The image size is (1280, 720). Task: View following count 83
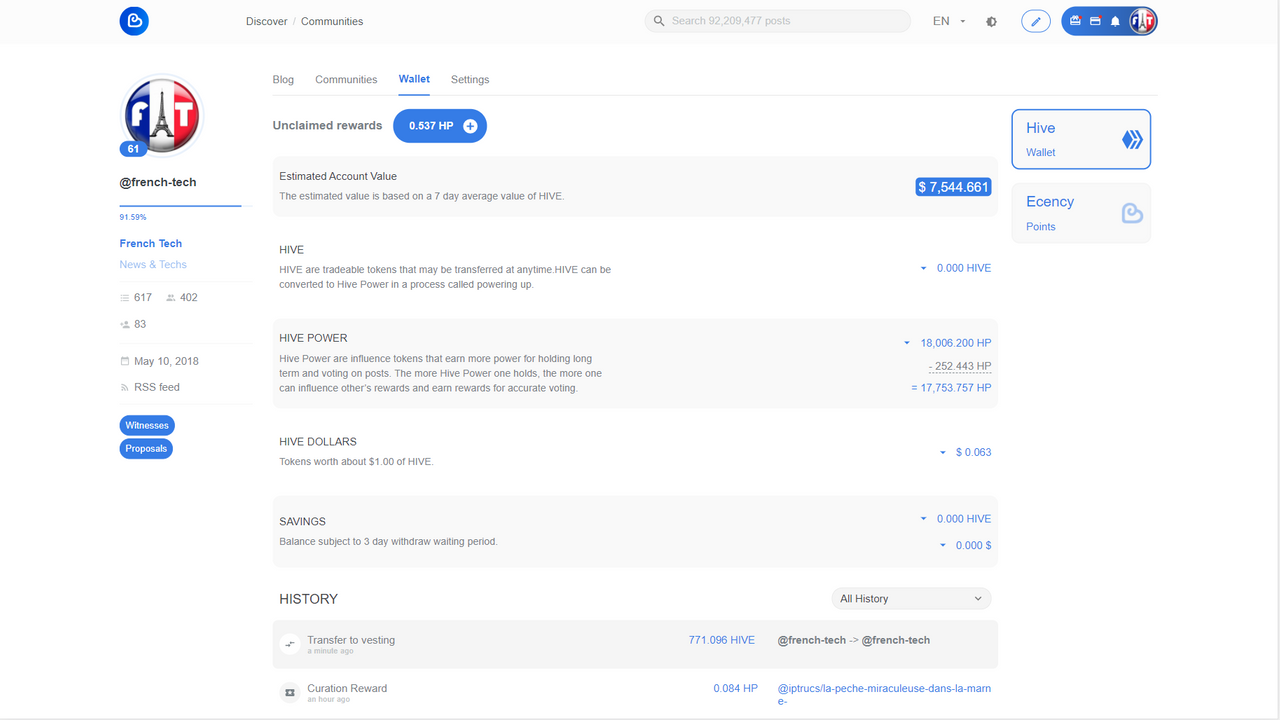click(x=133, y=324)
